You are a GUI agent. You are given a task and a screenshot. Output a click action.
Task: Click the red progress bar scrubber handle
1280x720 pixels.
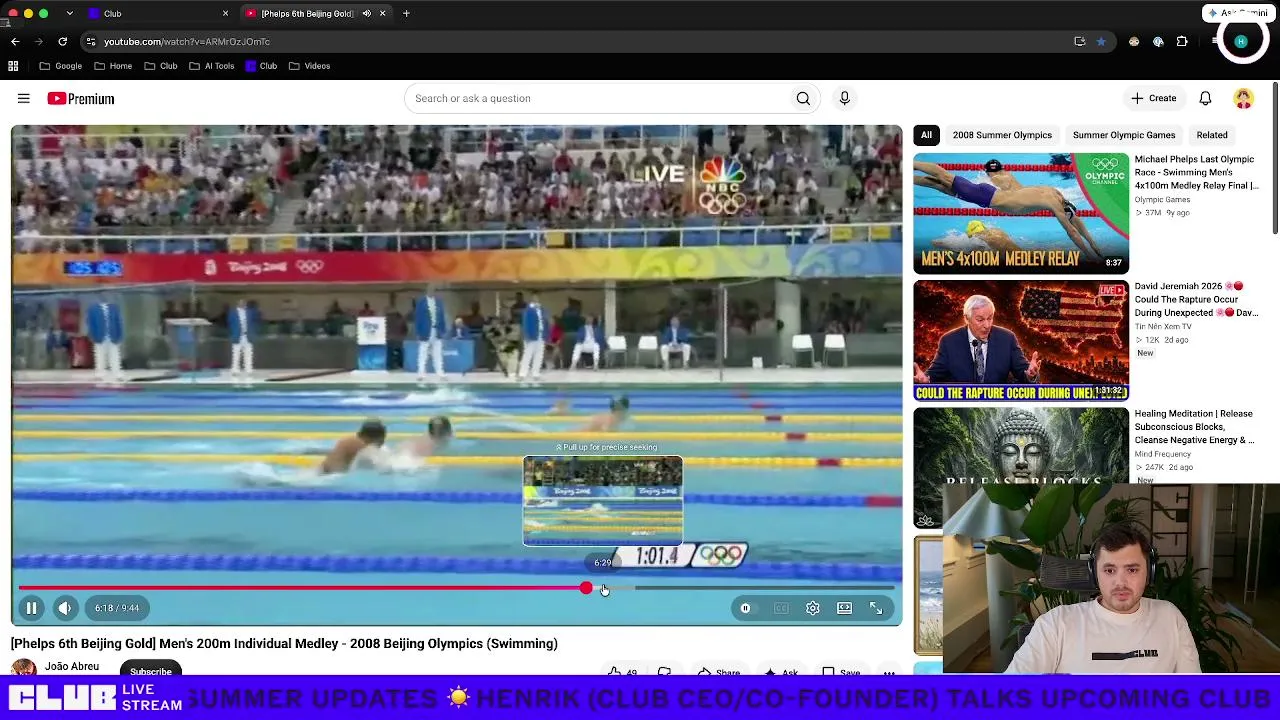[x=586, y=588]
